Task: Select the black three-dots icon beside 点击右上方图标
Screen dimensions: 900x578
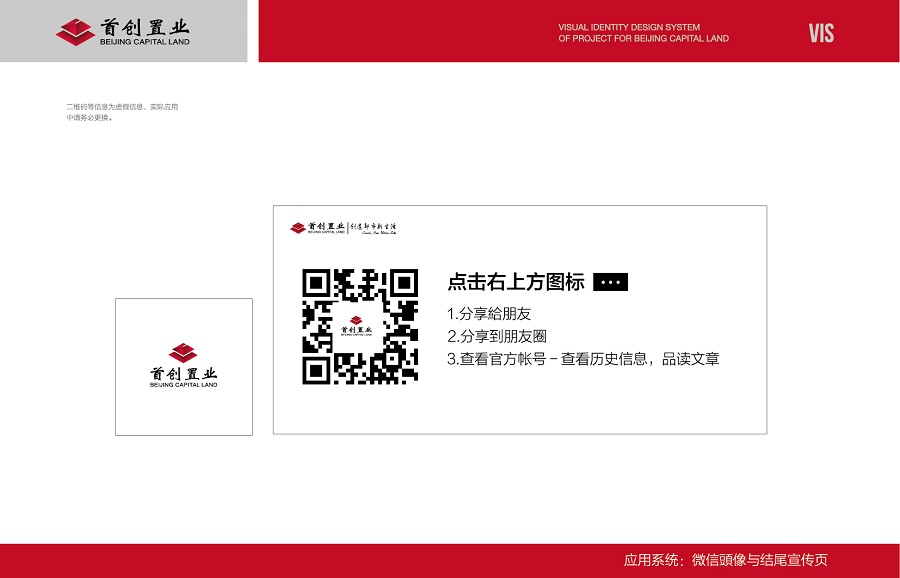Action: coord(610,282)
